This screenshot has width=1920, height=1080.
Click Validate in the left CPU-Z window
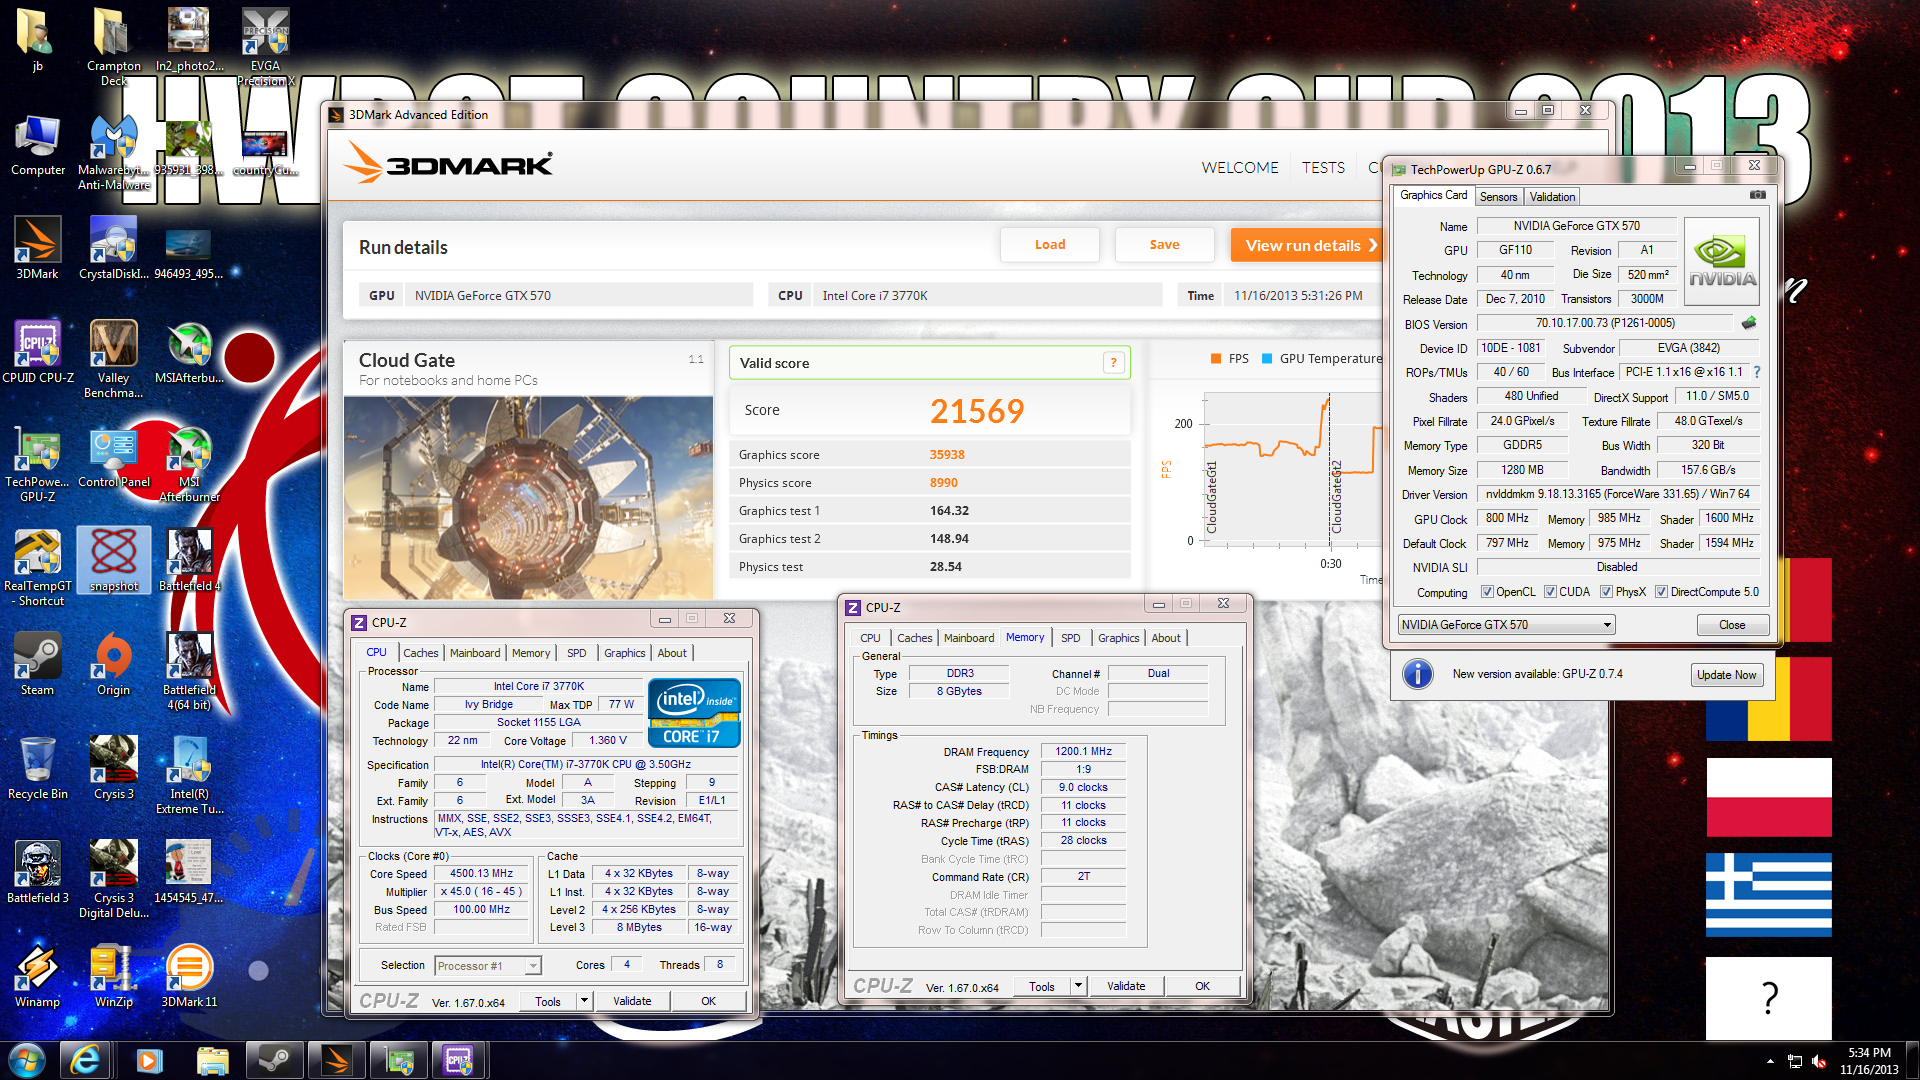(x=632, y=1001)
